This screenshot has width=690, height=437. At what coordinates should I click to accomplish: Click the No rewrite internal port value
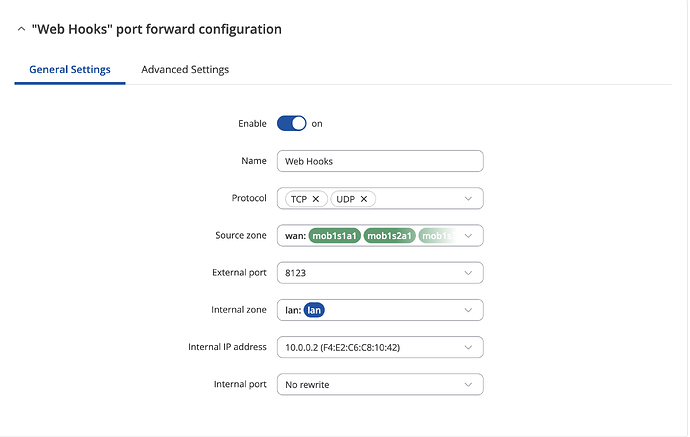(307, 385)
